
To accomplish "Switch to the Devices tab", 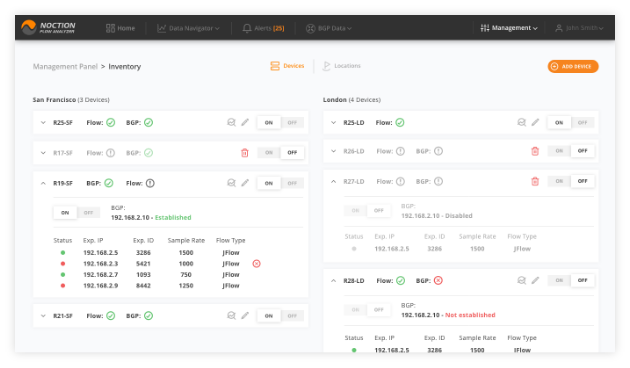I will tap(287, 65).
